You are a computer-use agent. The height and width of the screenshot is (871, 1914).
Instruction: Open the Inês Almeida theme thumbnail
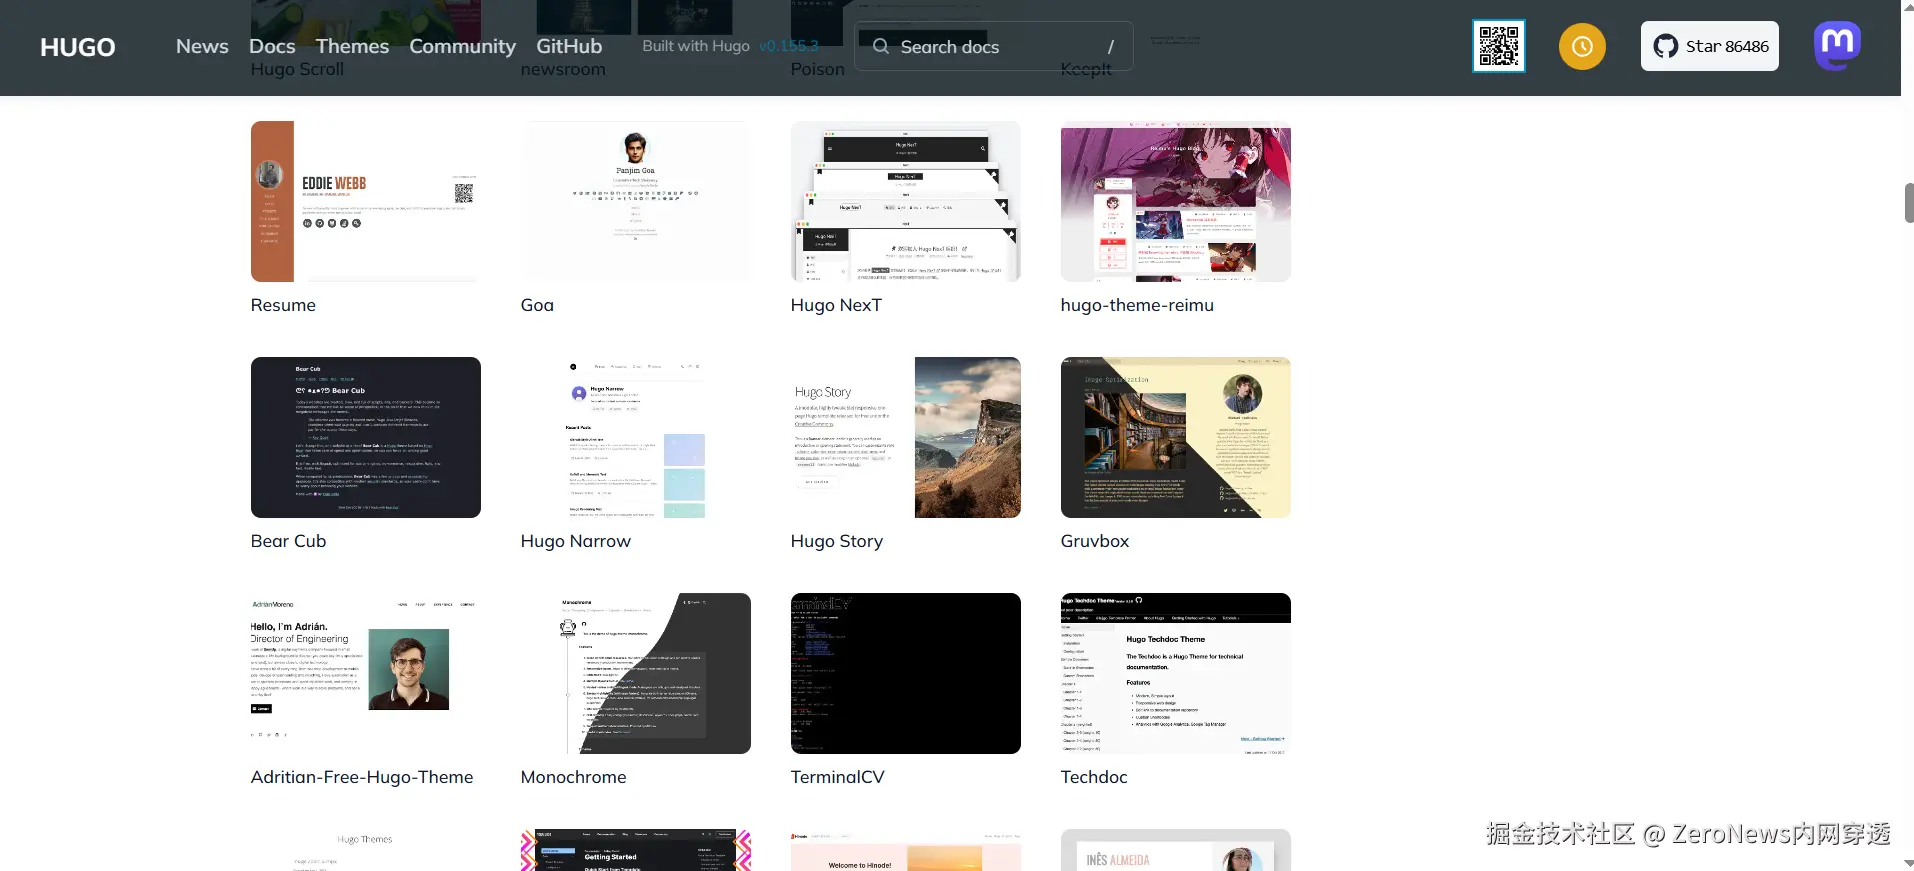click(1176, 850)
